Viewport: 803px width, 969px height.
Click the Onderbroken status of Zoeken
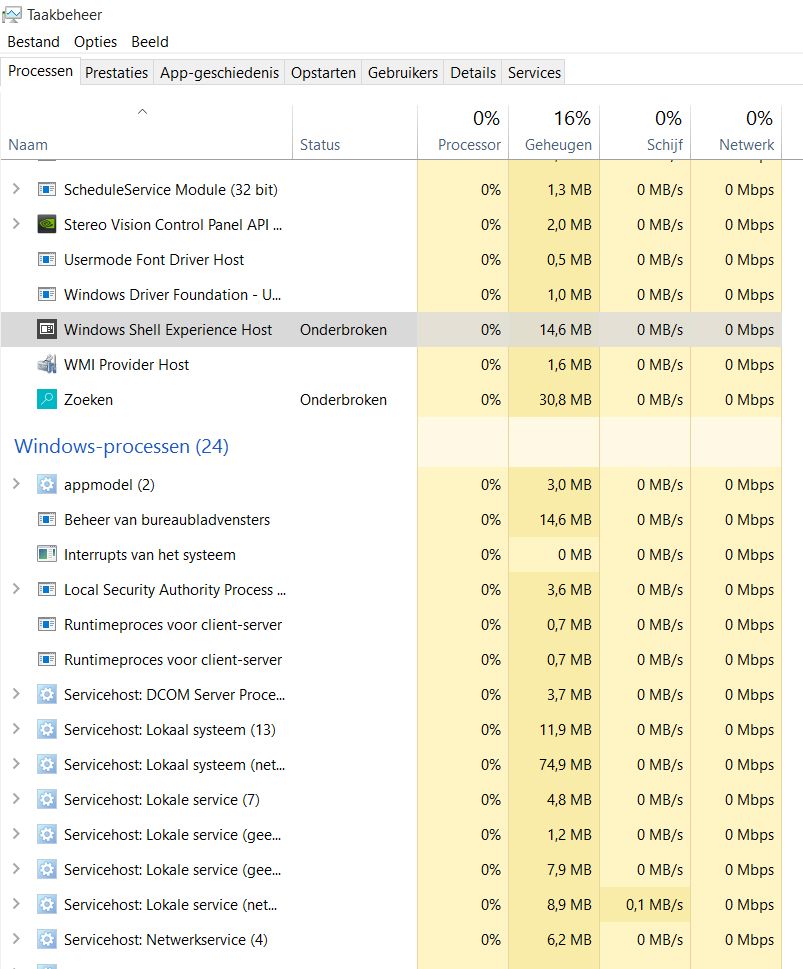click(343, 400)
